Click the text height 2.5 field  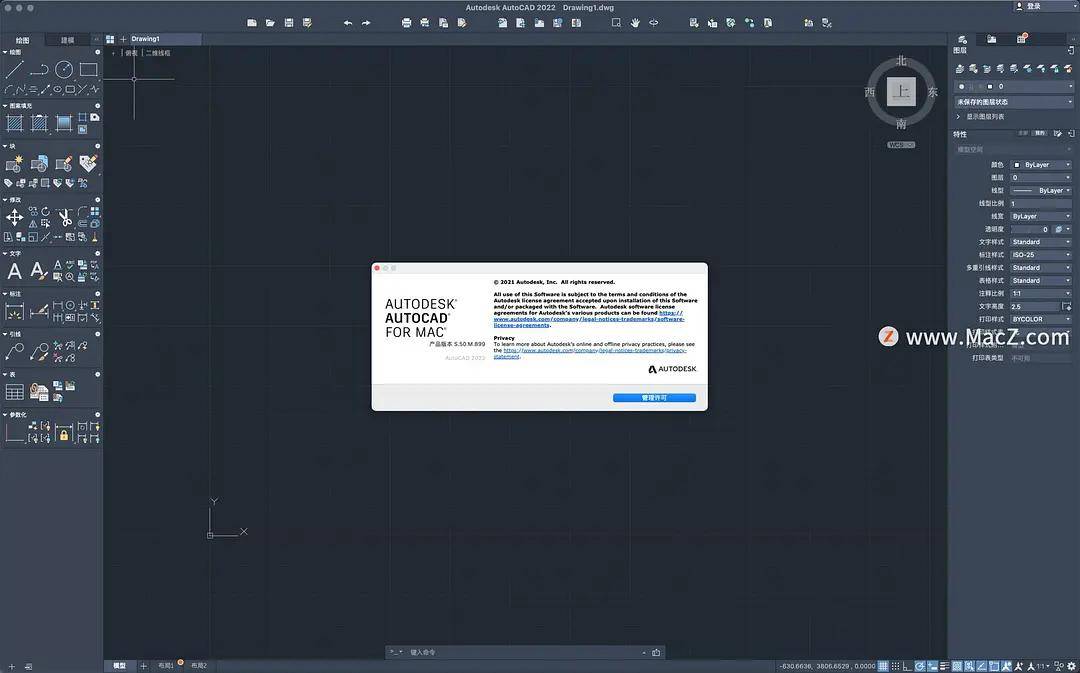coord(1035,307)
